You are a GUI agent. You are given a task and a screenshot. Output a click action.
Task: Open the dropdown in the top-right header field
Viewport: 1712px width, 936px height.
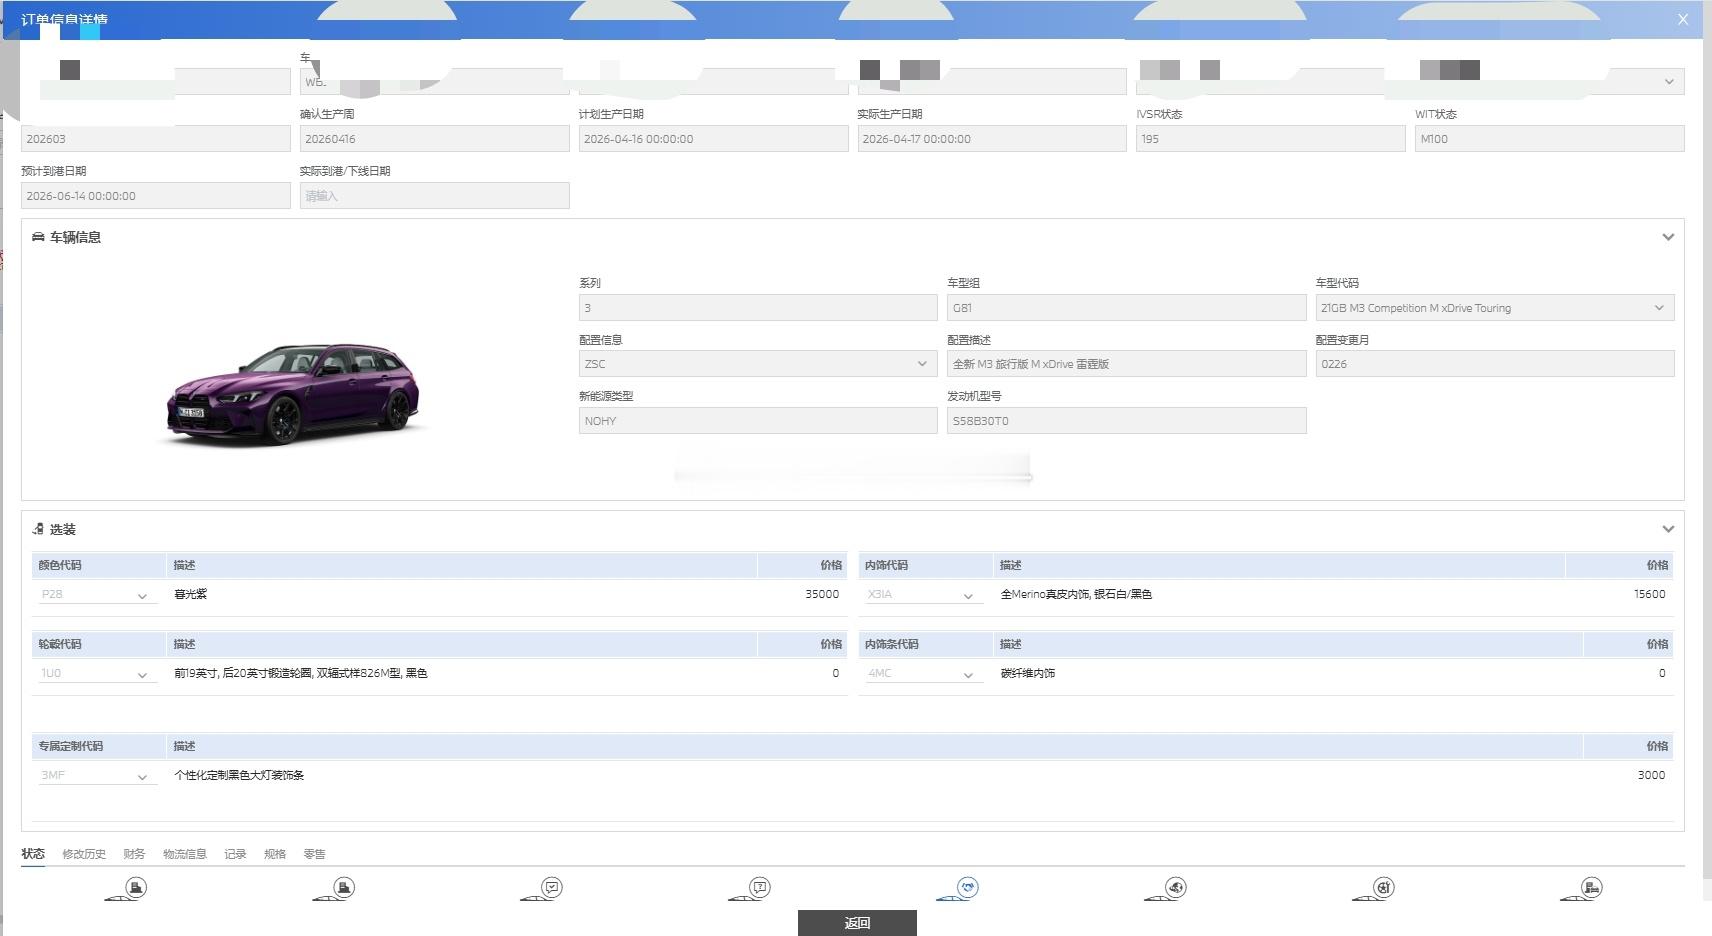pos(1669,82)
